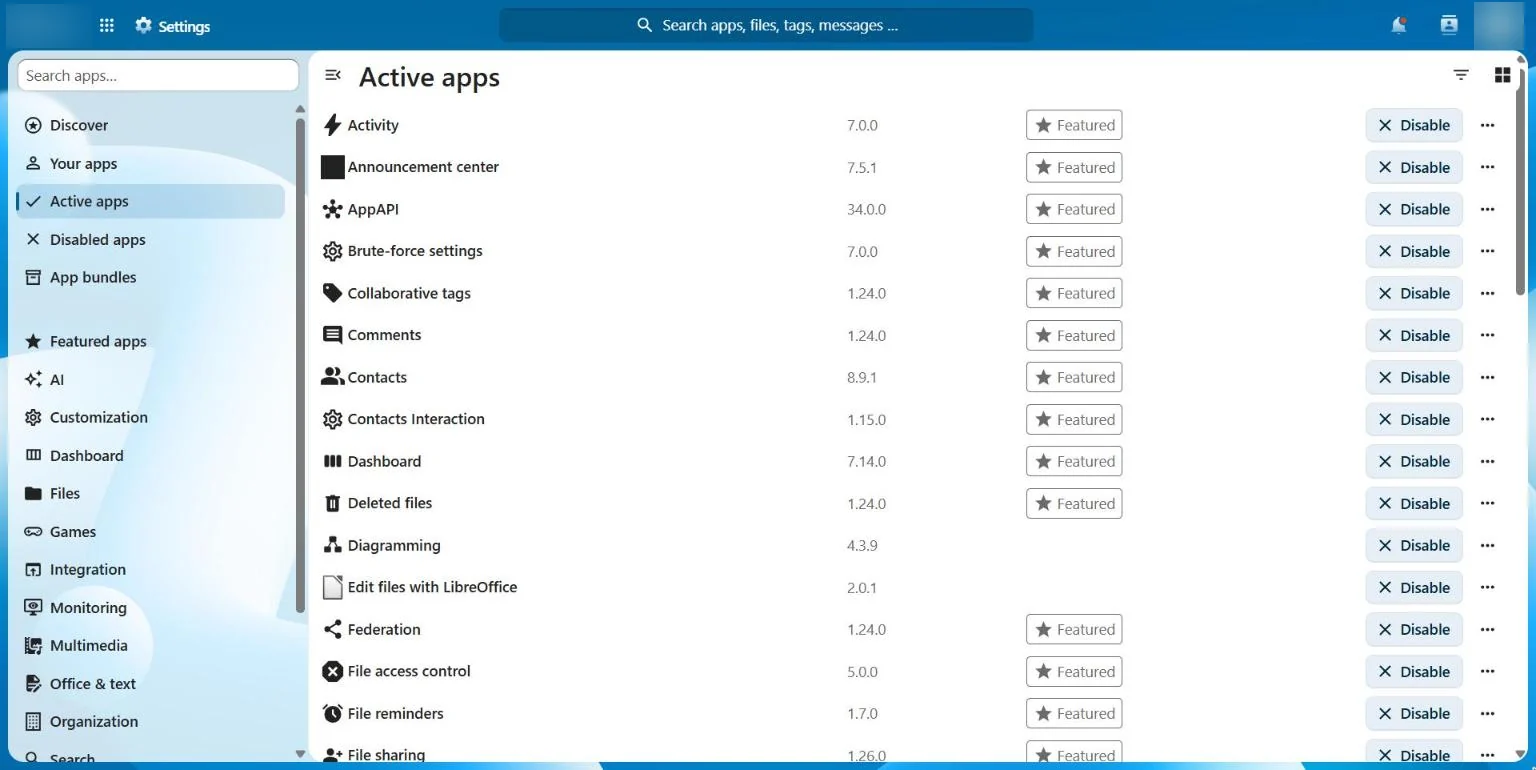The width and height of the screenshot is (1536, 770).
Task: Click the Contacts people icon
Action: pyautogui.click(x=333, y=377)
